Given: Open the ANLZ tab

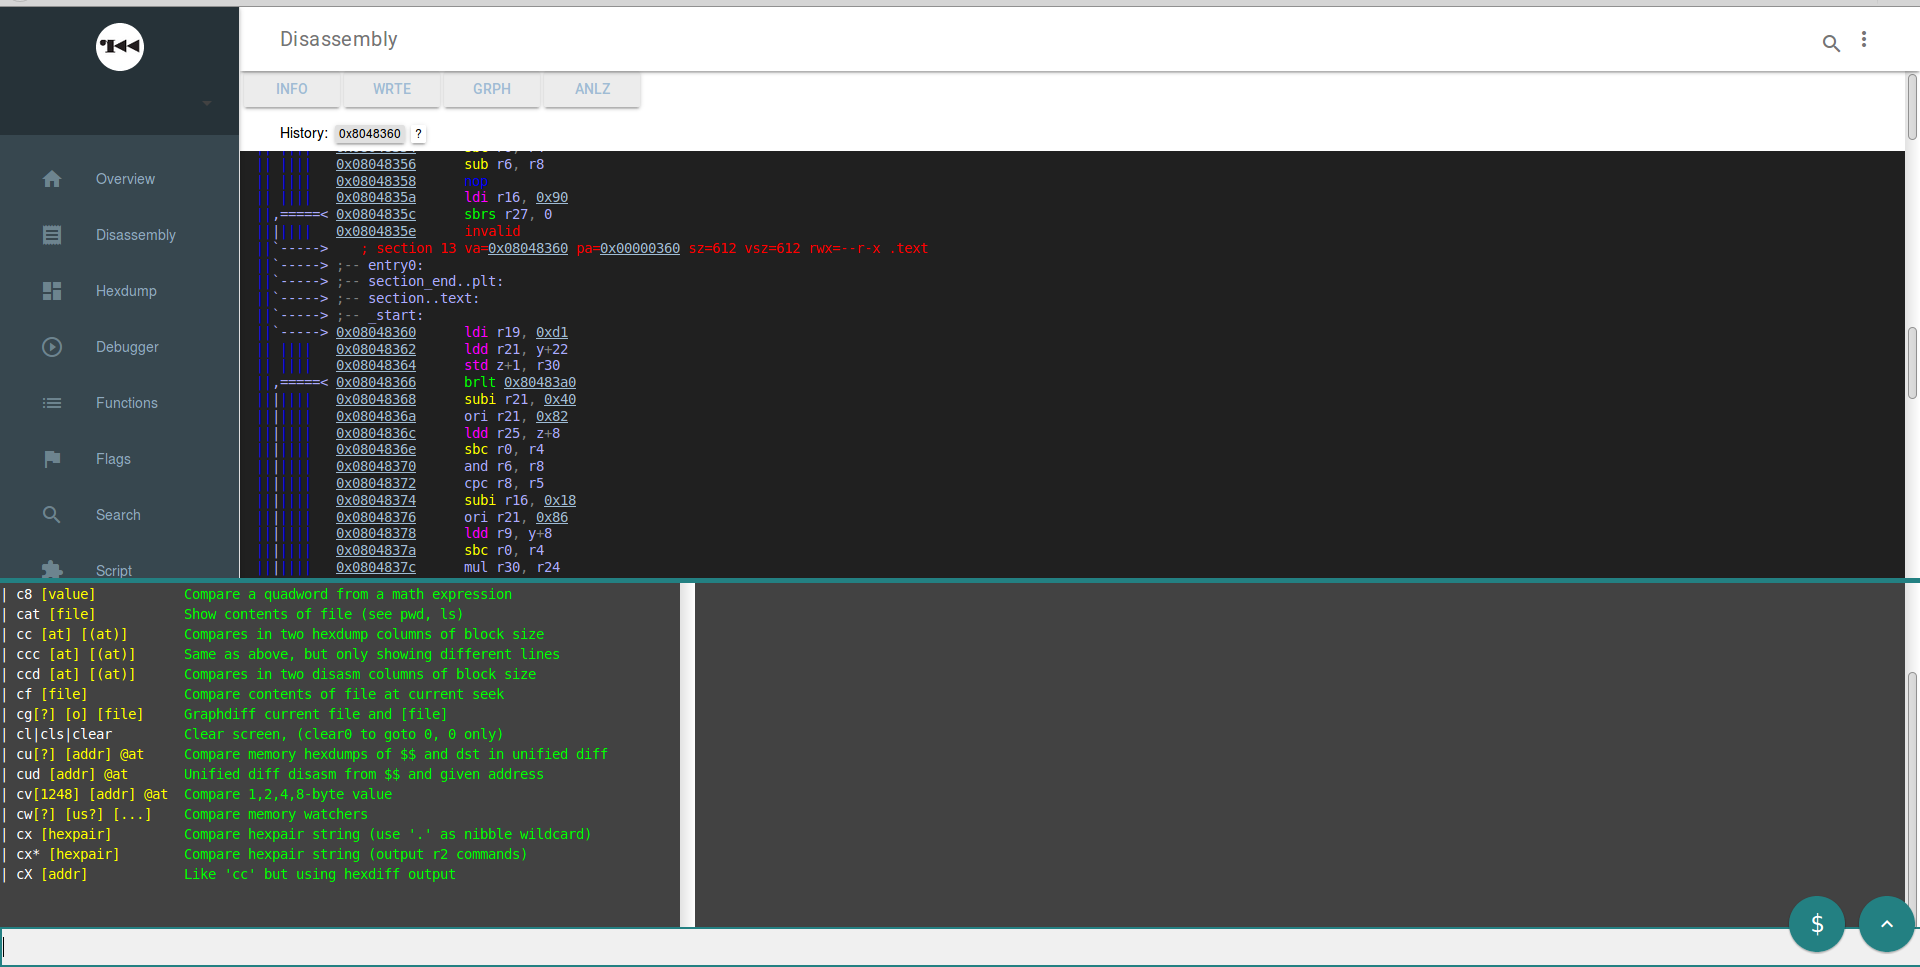Looking at the screenshot, I should (592, 89).
